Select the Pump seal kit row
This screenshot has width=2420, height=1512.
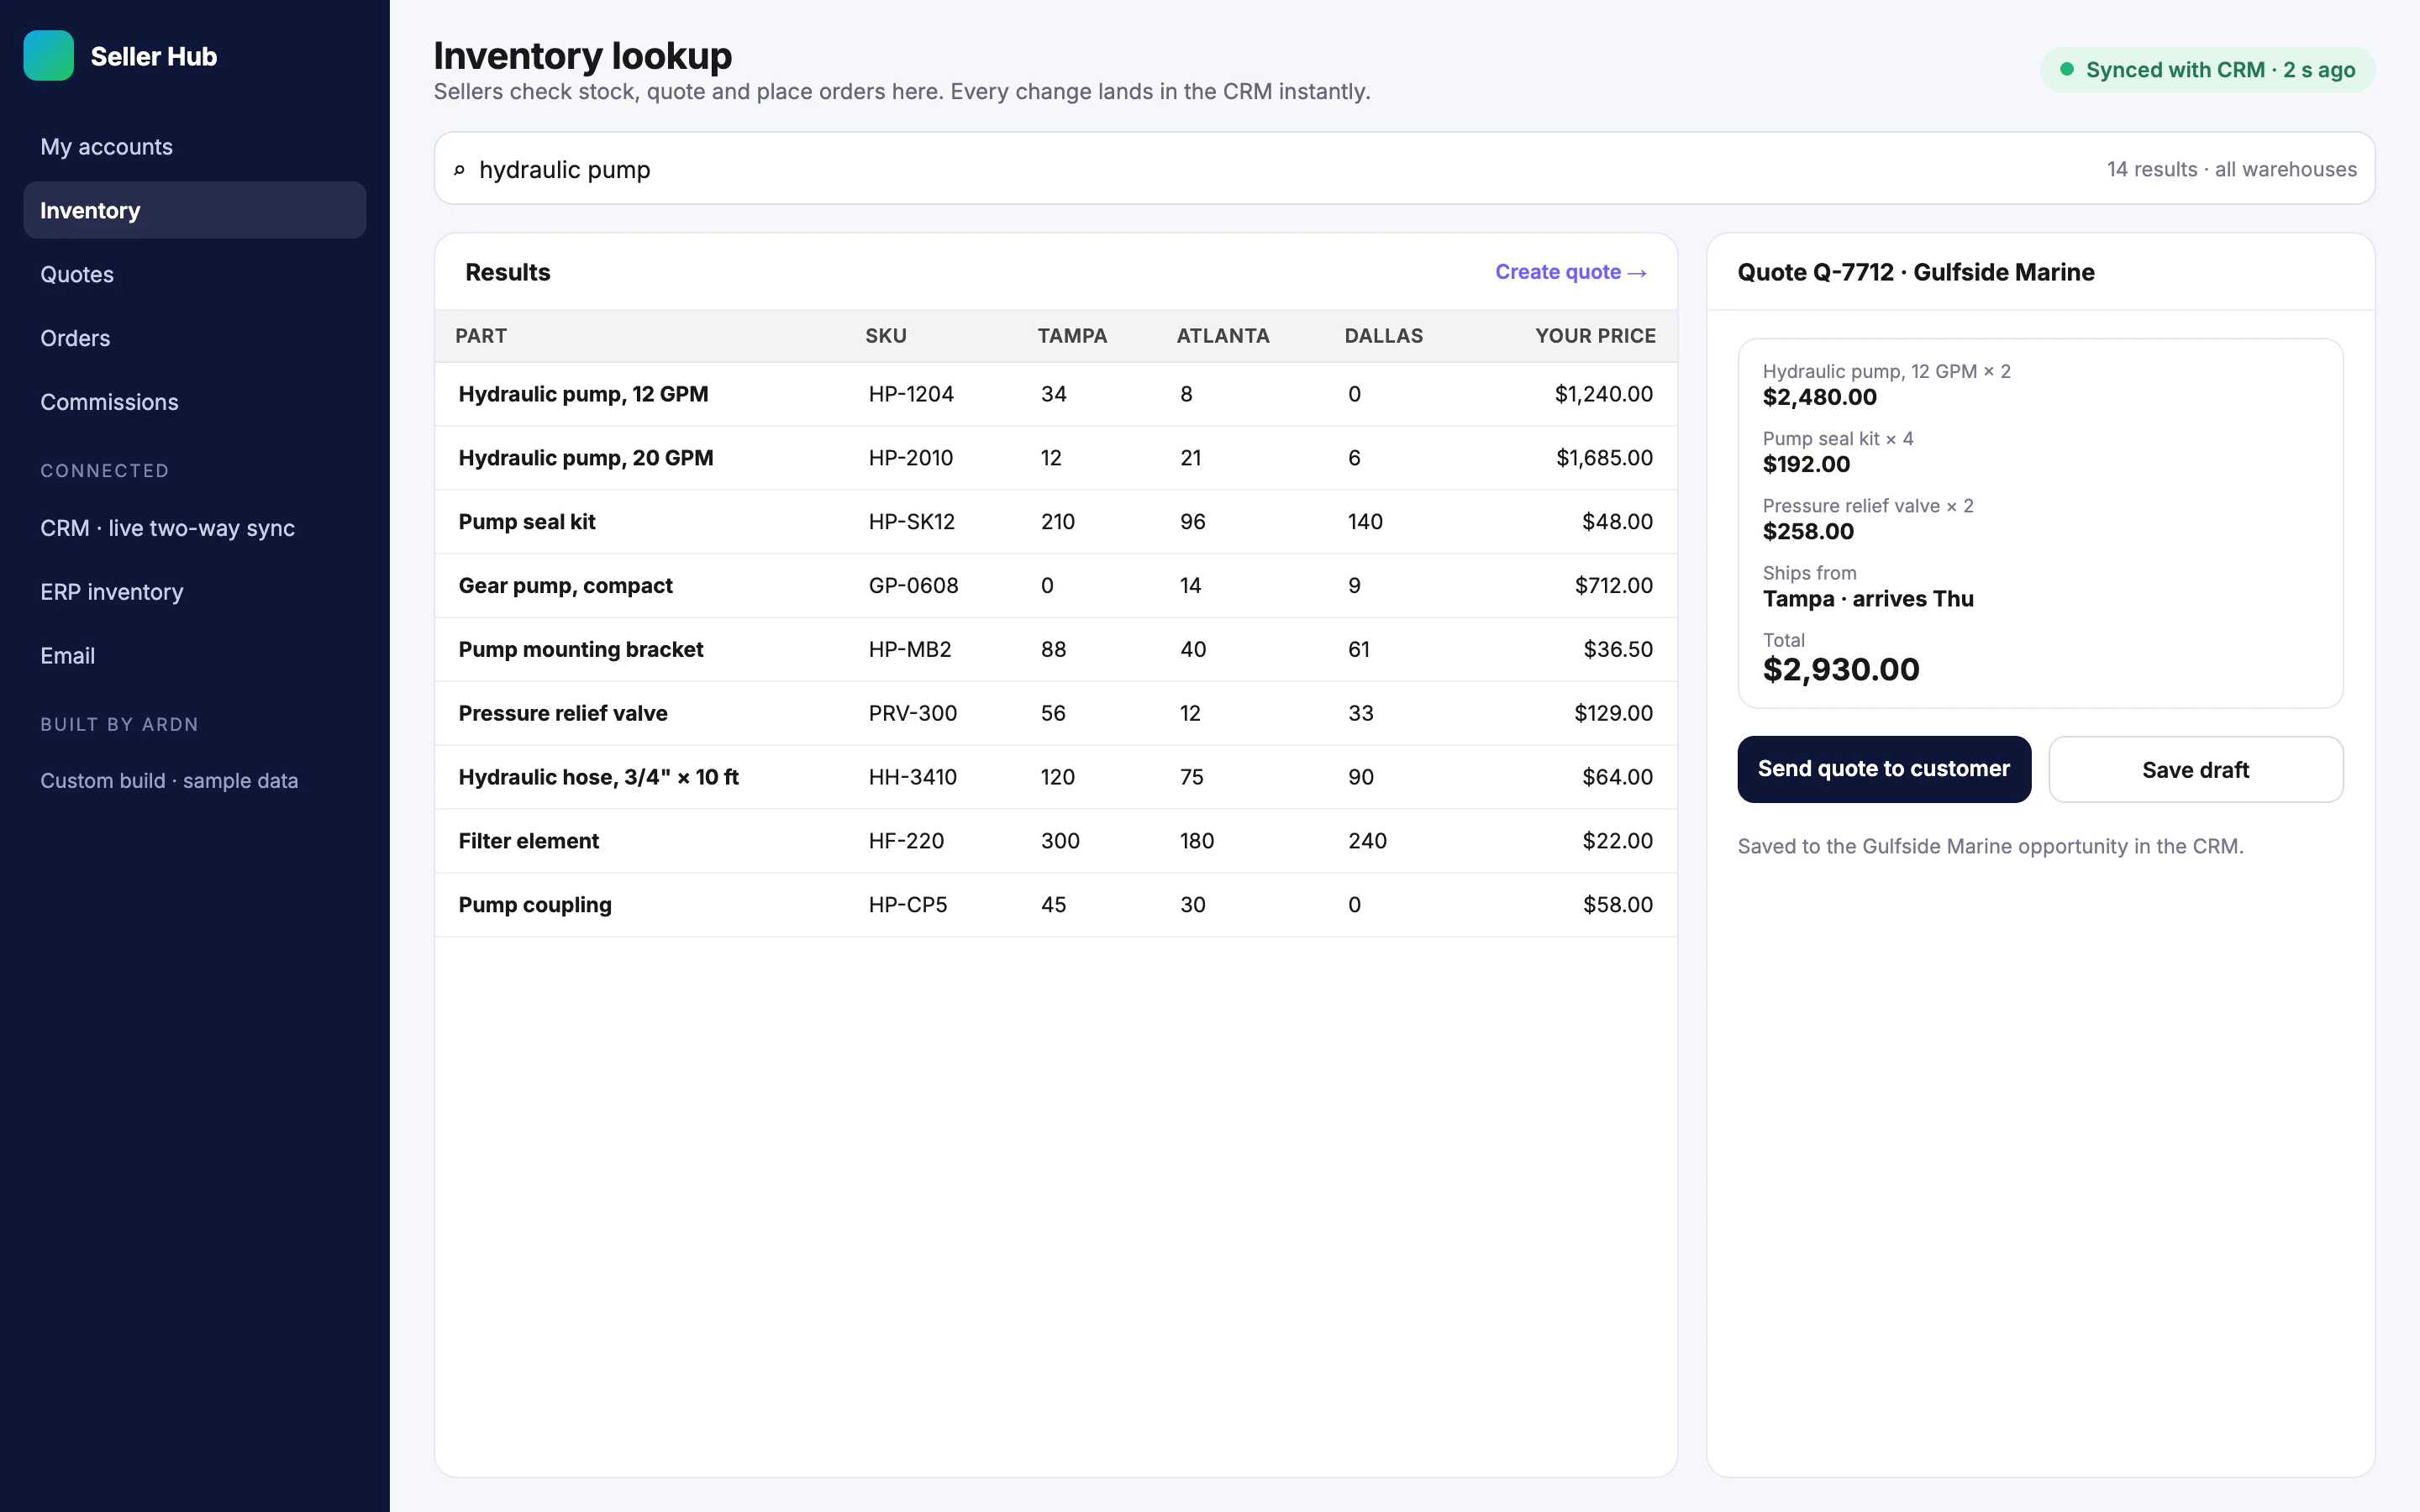click(1055, 522)
